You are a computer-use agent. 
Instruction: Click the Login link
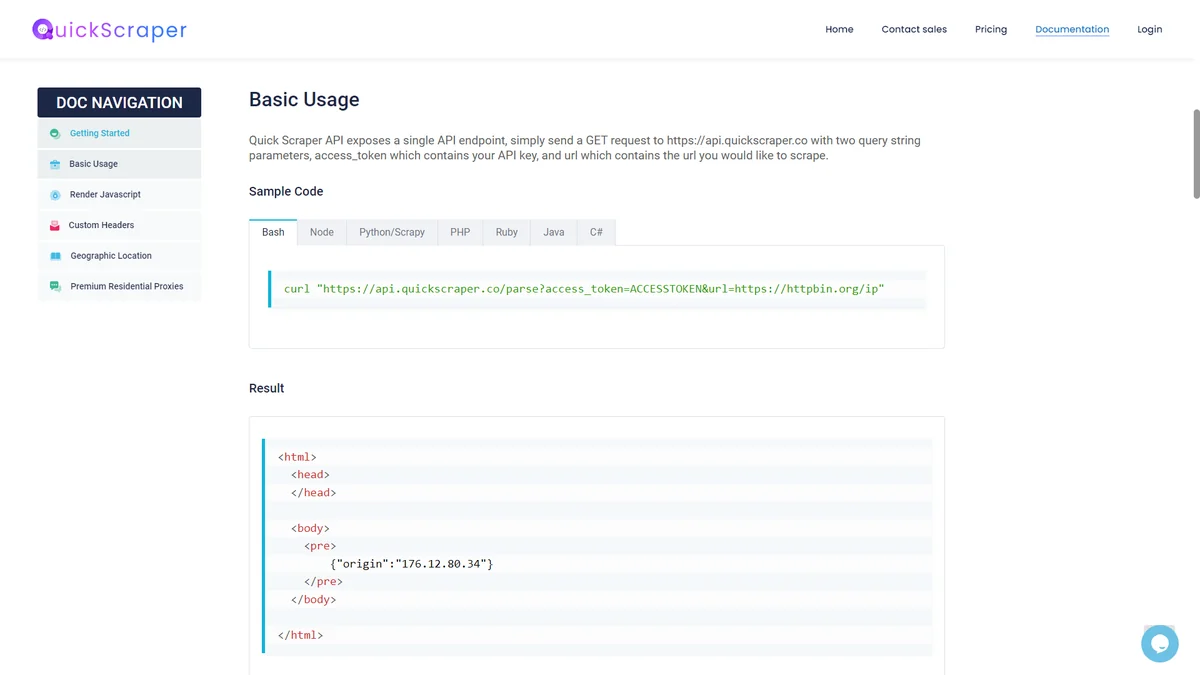tap(1150, 29)
